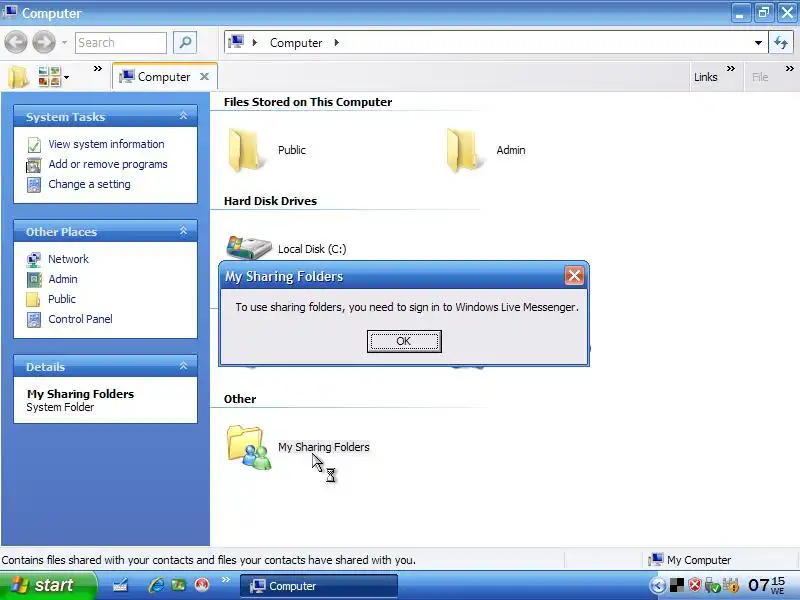The width and height of the screenshot is (800, 600).
Task: Click the Back navigation arrow
Action: point(16,42)
